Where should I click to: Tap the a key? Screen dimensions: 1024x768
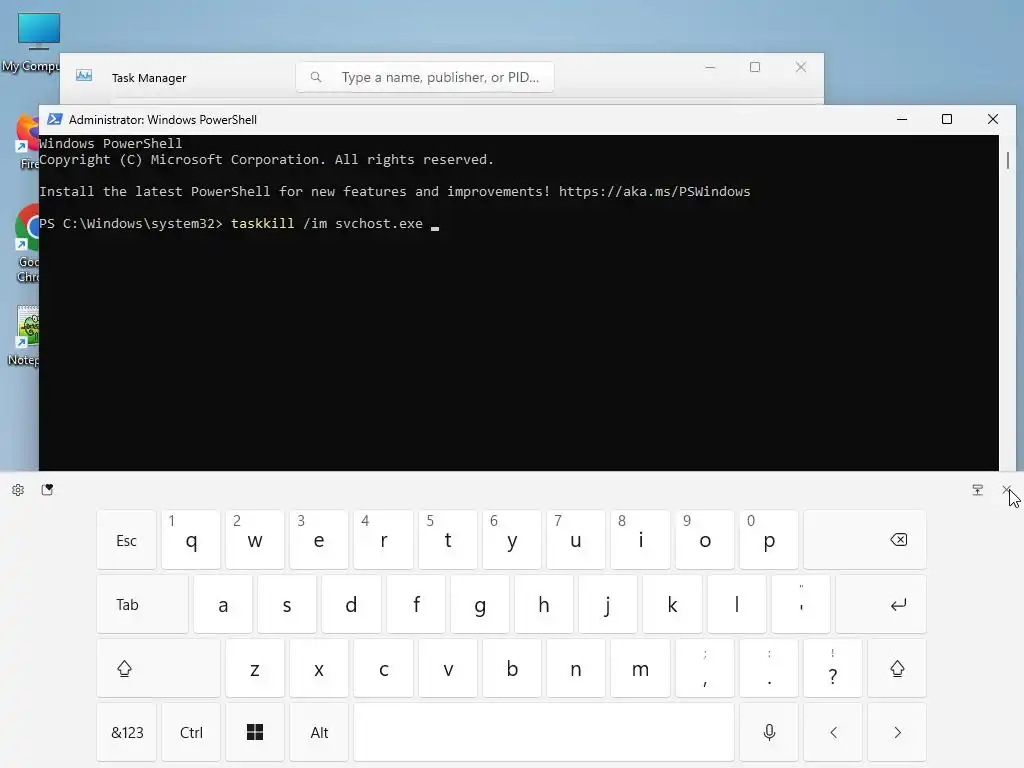[223, 604]
